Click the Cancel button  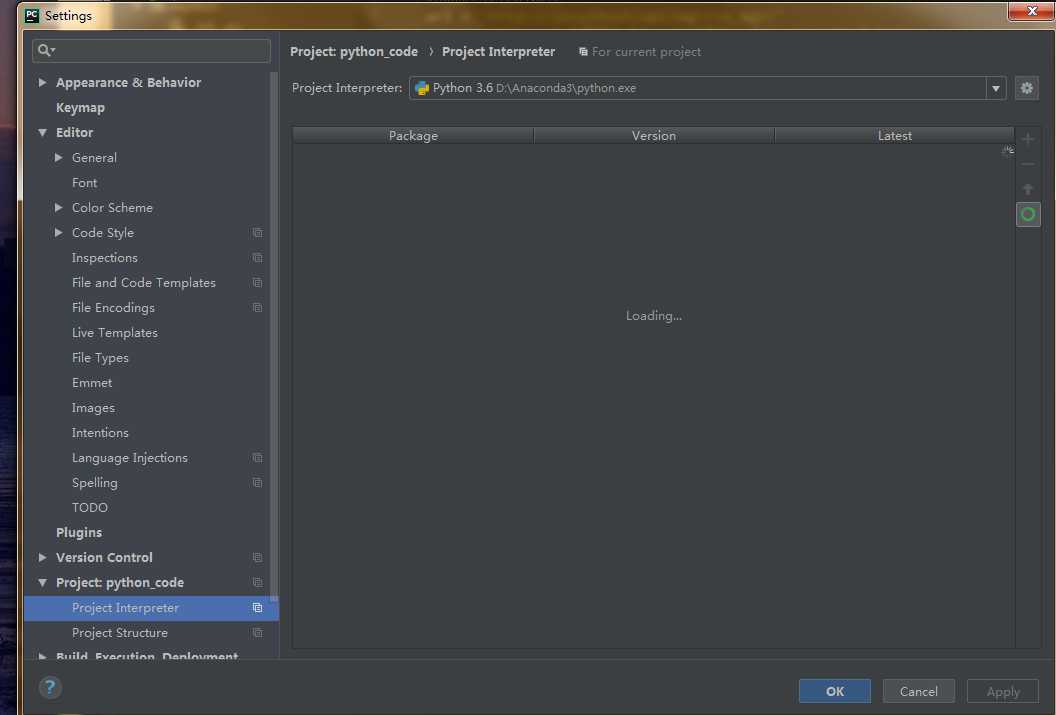pyautogui.click(x=919, y=691)
